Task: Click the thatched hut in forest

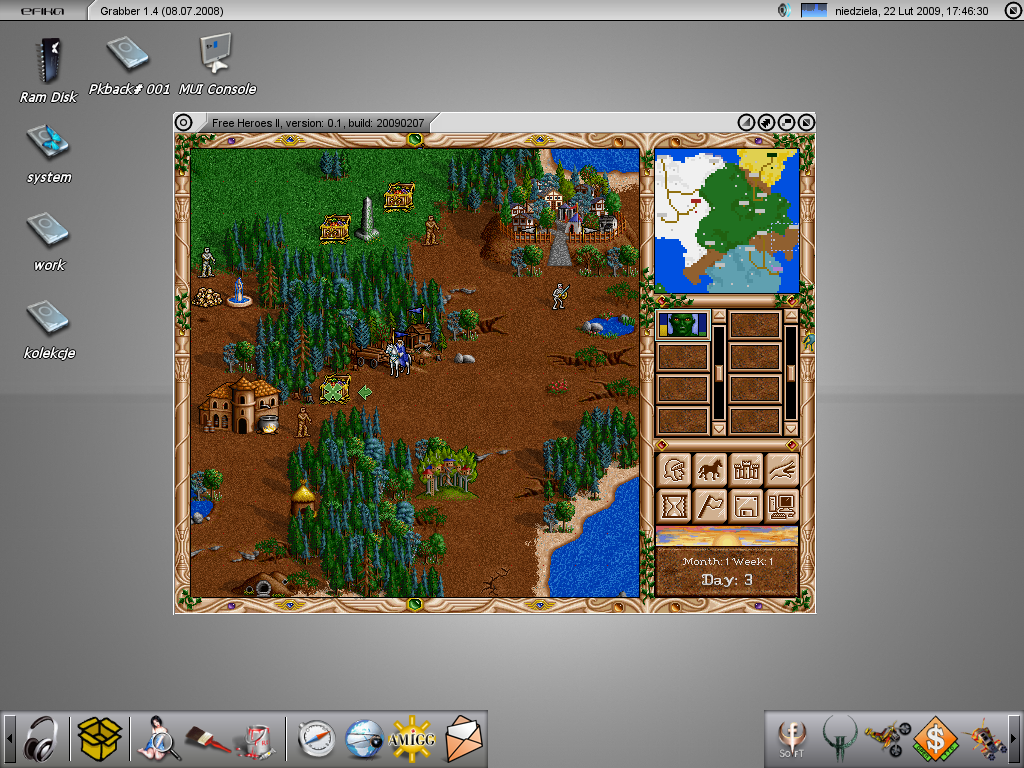Action: [x=302, y=500]
